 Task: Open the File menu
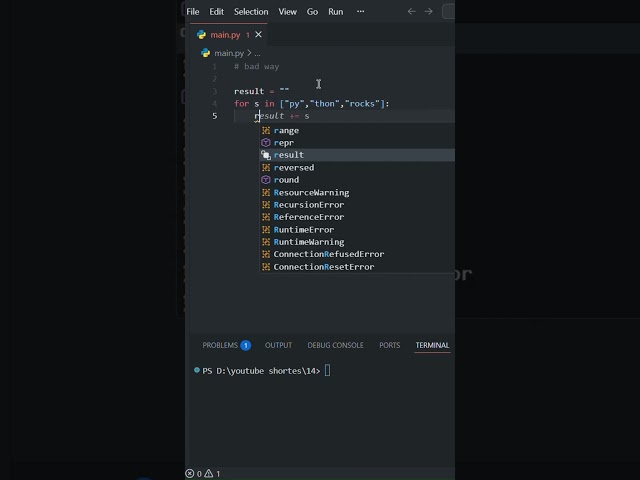tap(193, 12)
